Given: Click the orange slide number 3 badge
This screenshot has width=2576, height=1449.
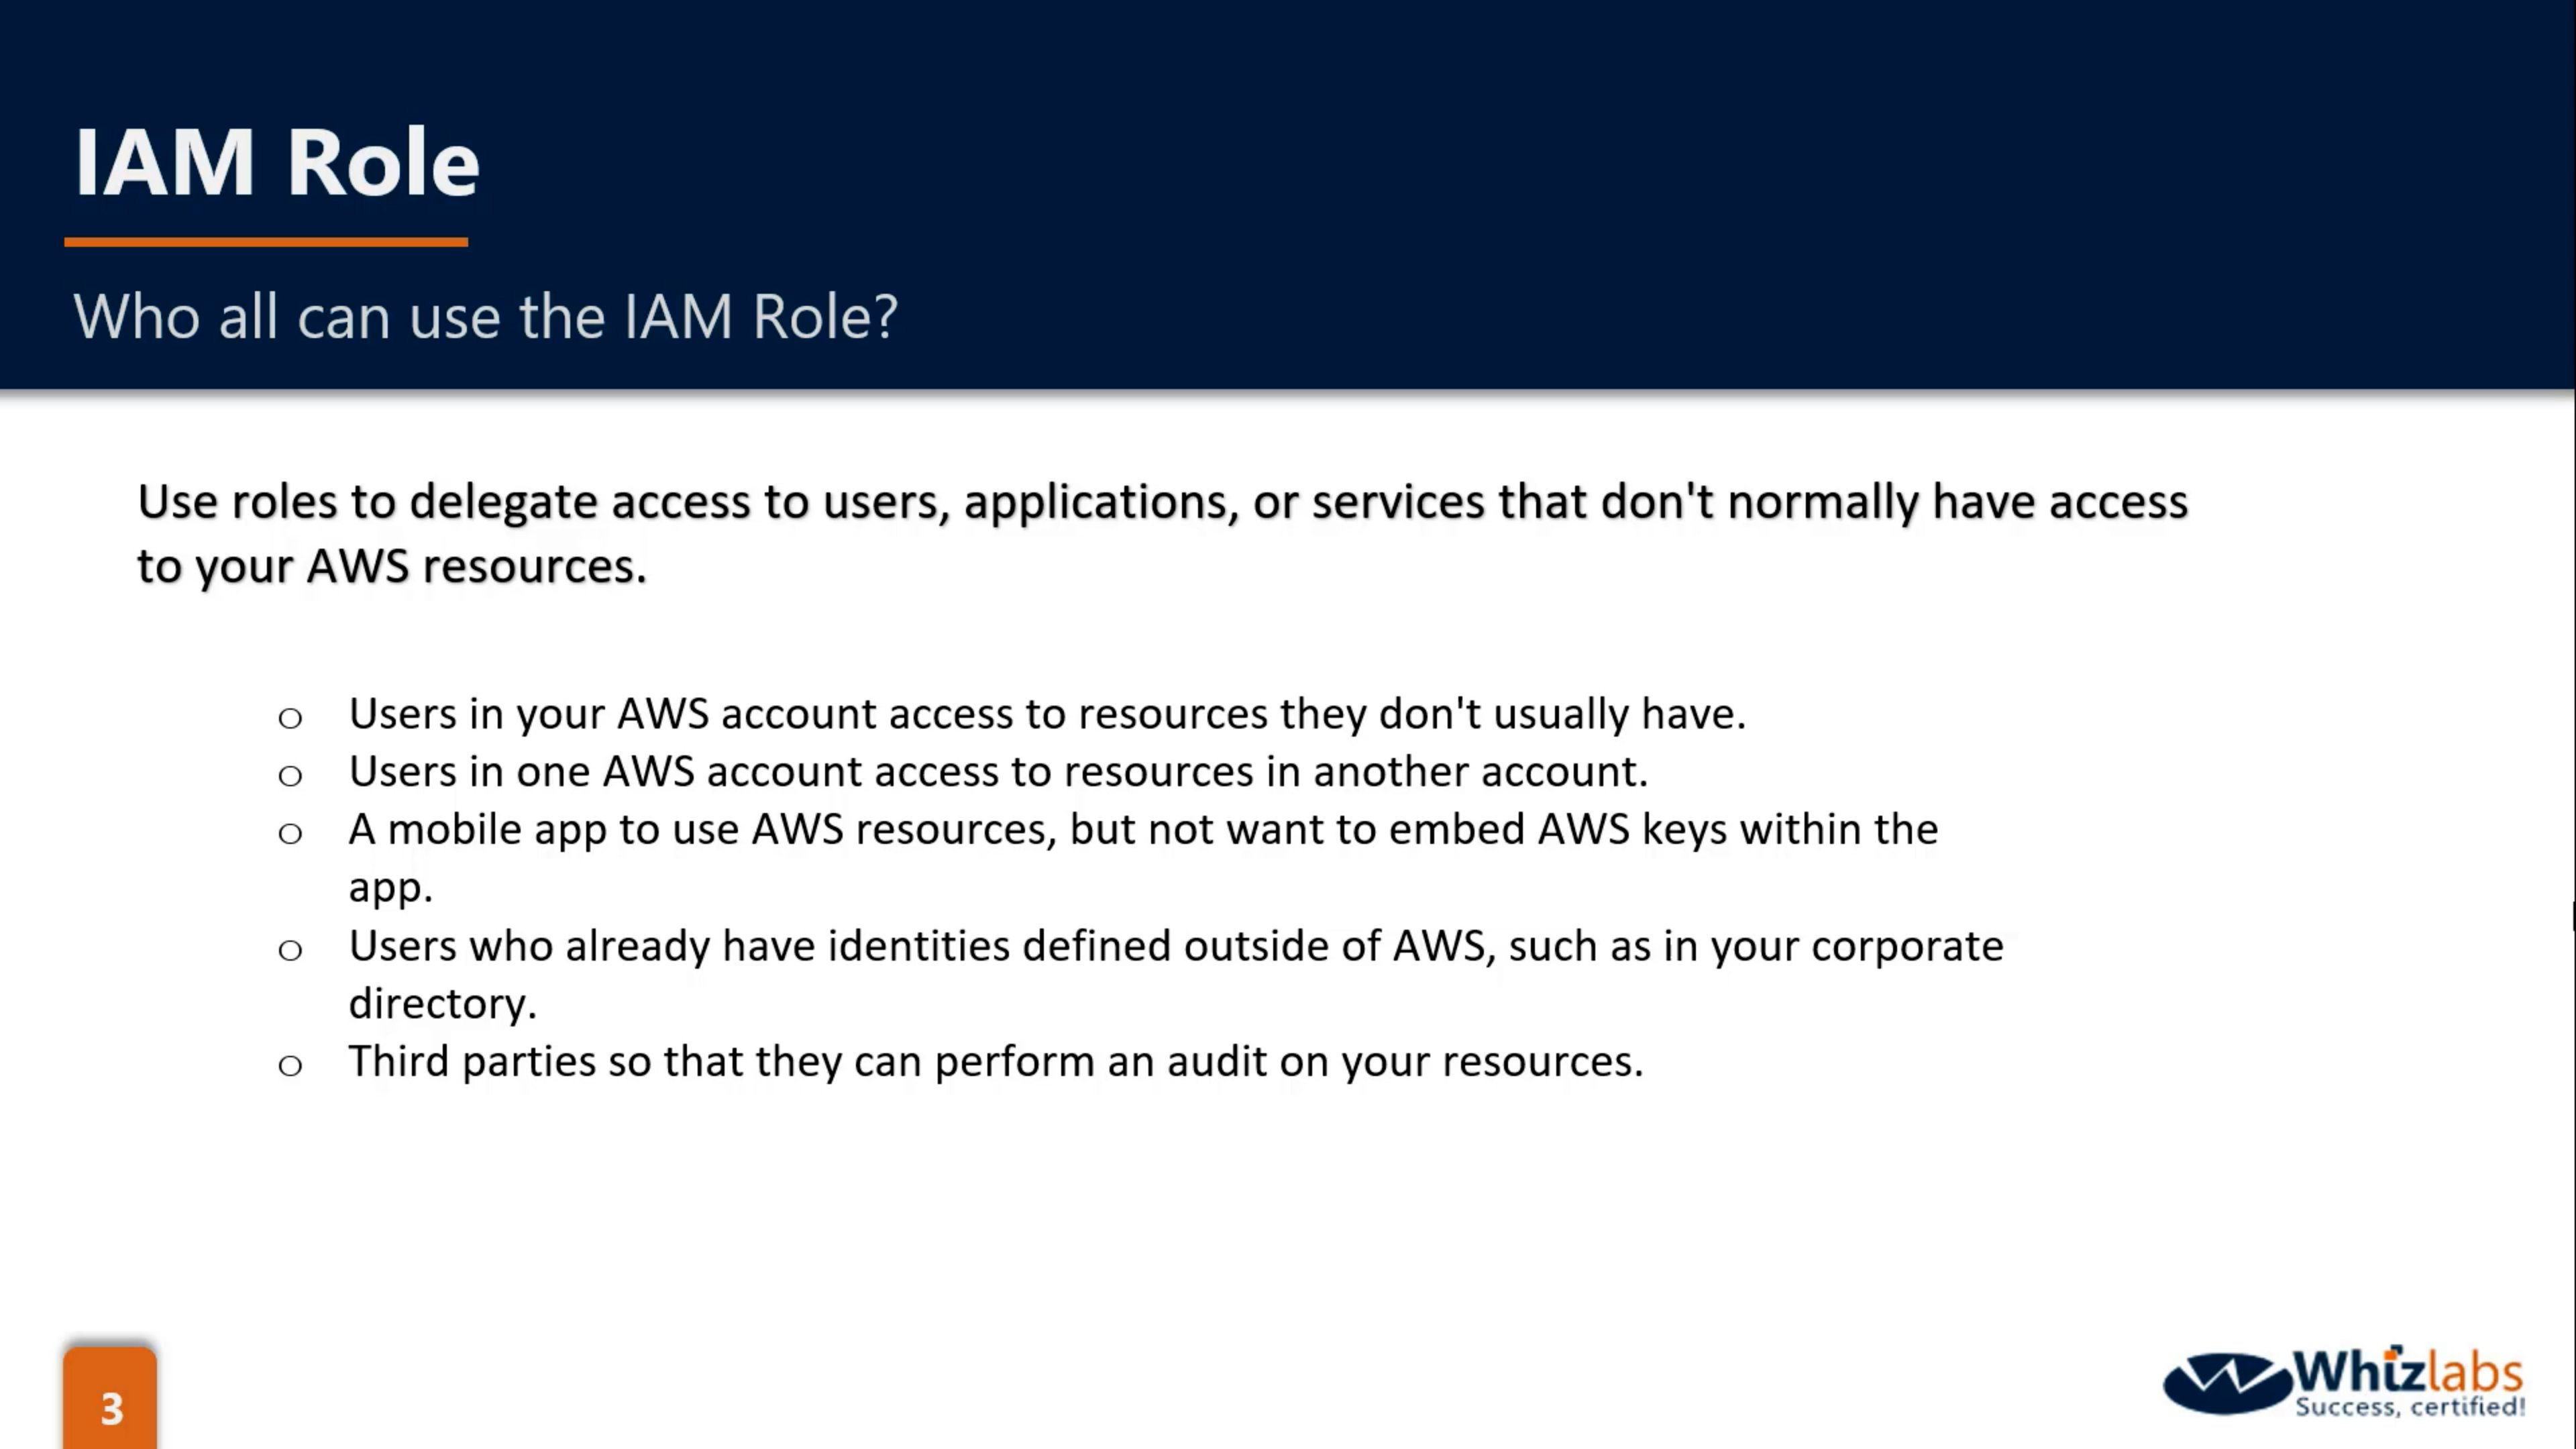Looking at the screenshot, I should pyautogui.click(x=110, y=1402).
